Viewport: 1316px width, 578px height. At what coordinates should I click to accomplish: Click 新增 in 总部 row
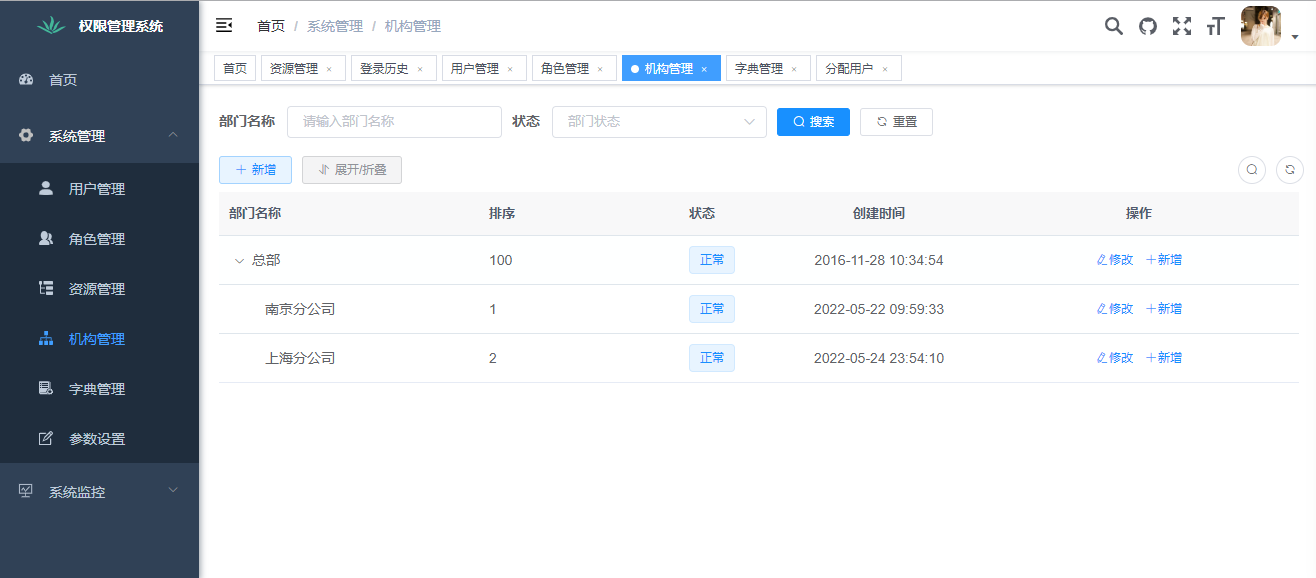1164,260
